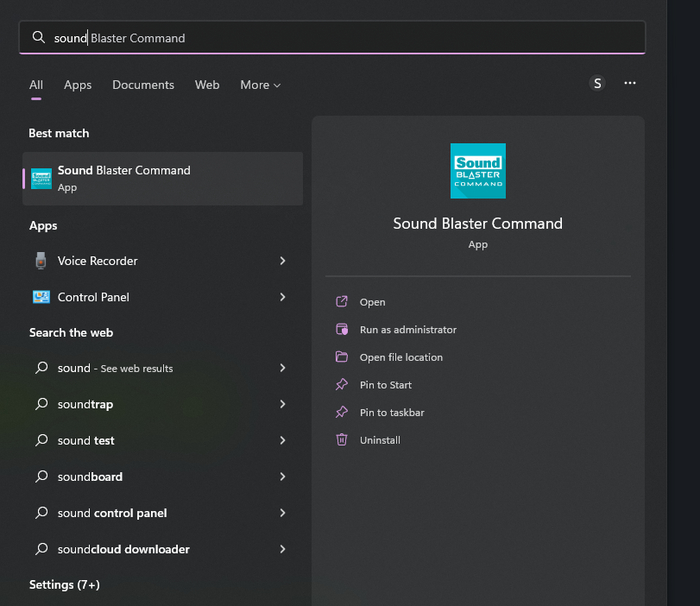Expand the More filter dropdown
This screenshot has height=606, width=700.
260,85
